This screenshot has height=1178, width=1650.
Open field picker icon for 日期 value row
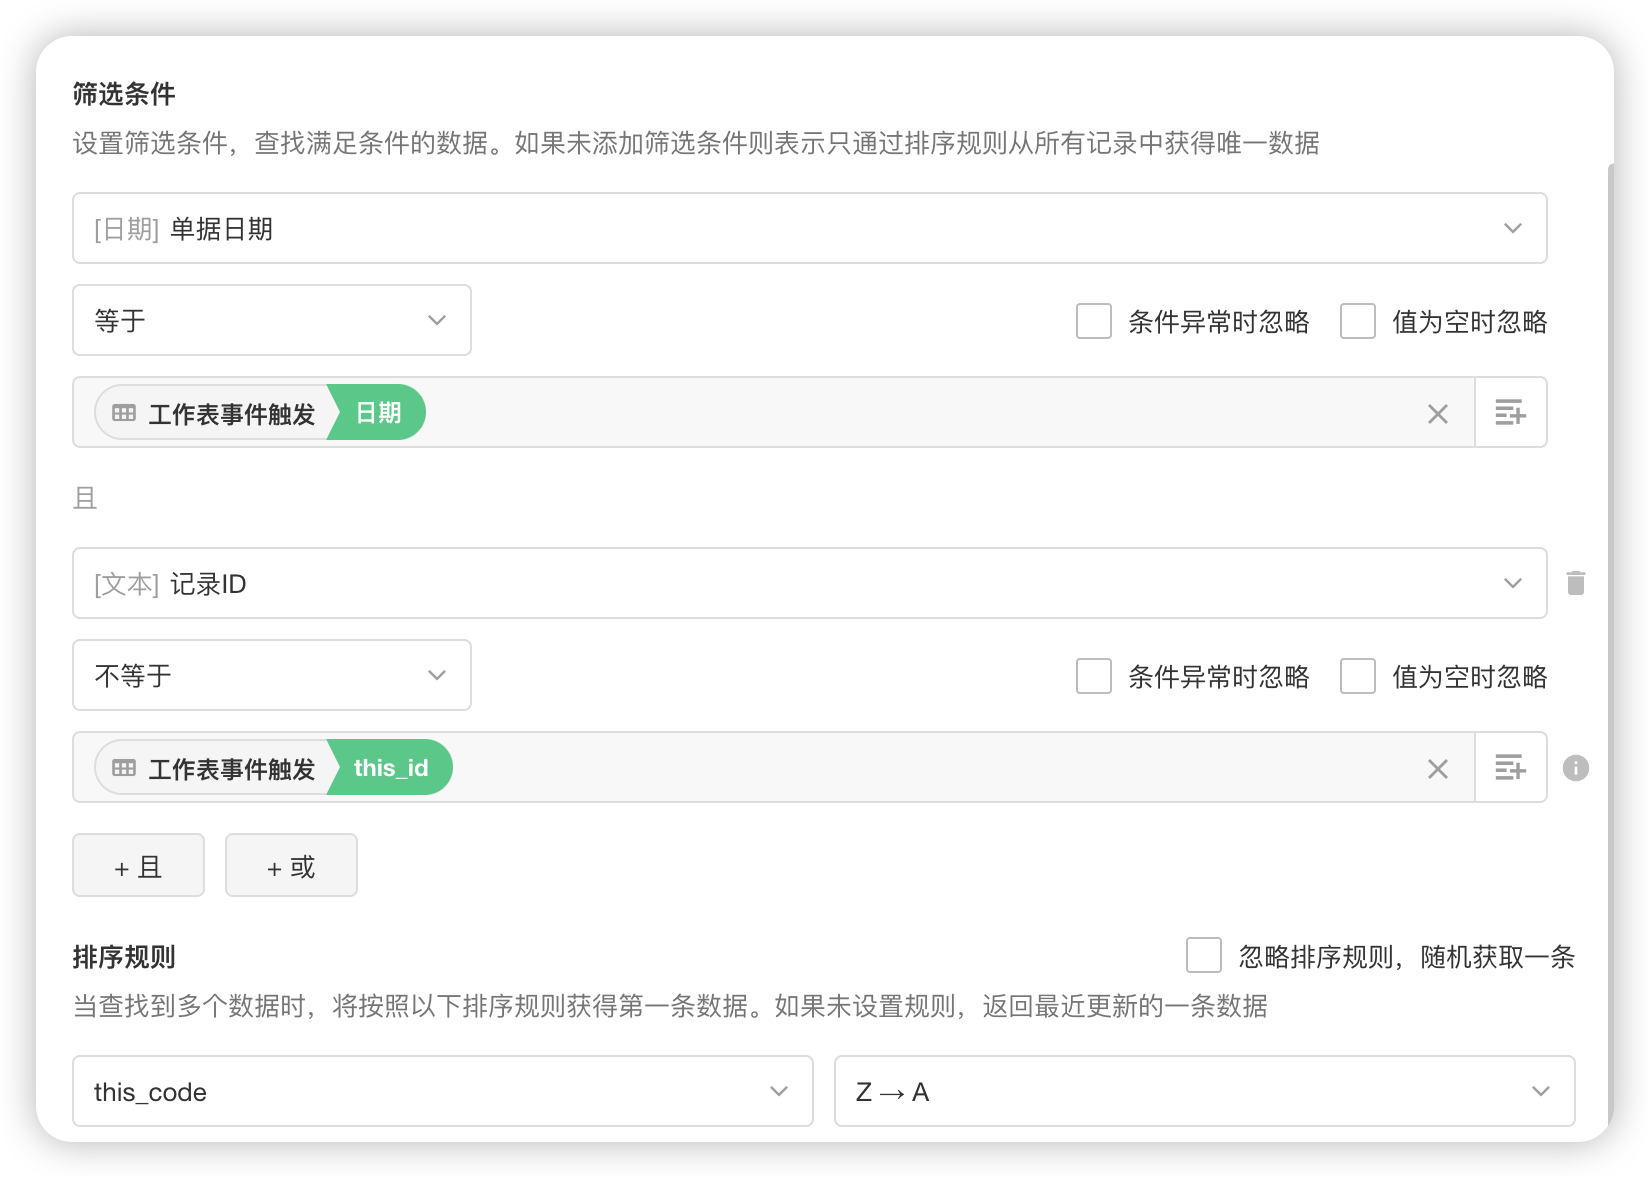1510,412
